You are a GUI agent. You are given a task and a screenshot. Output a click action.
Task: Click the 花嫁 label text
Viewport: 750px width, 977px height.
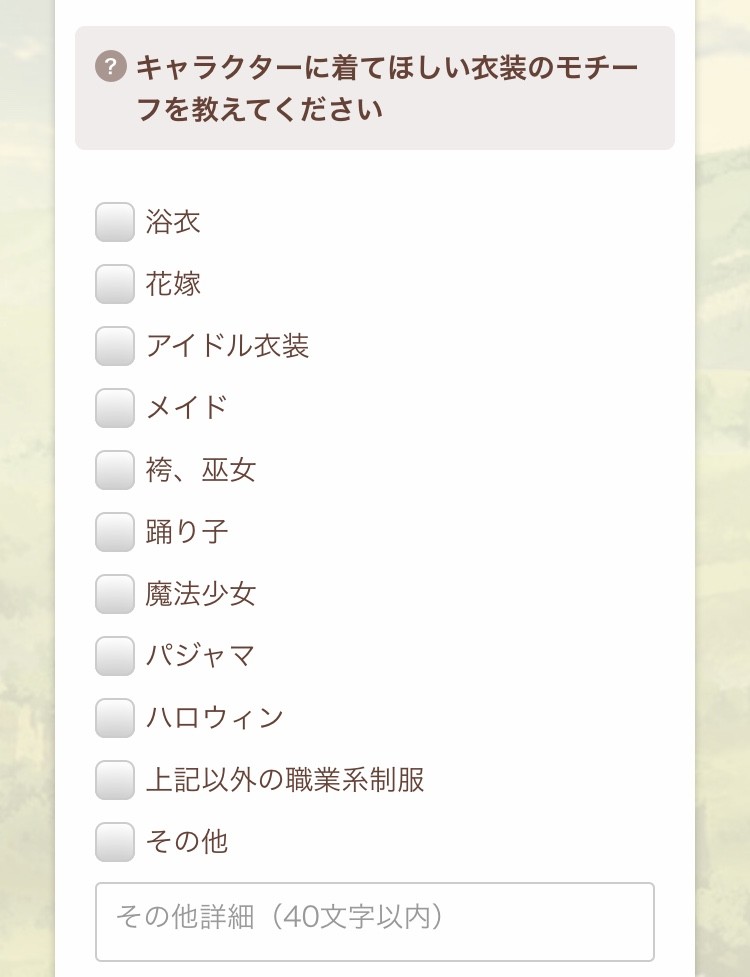[x=172, y=284]
